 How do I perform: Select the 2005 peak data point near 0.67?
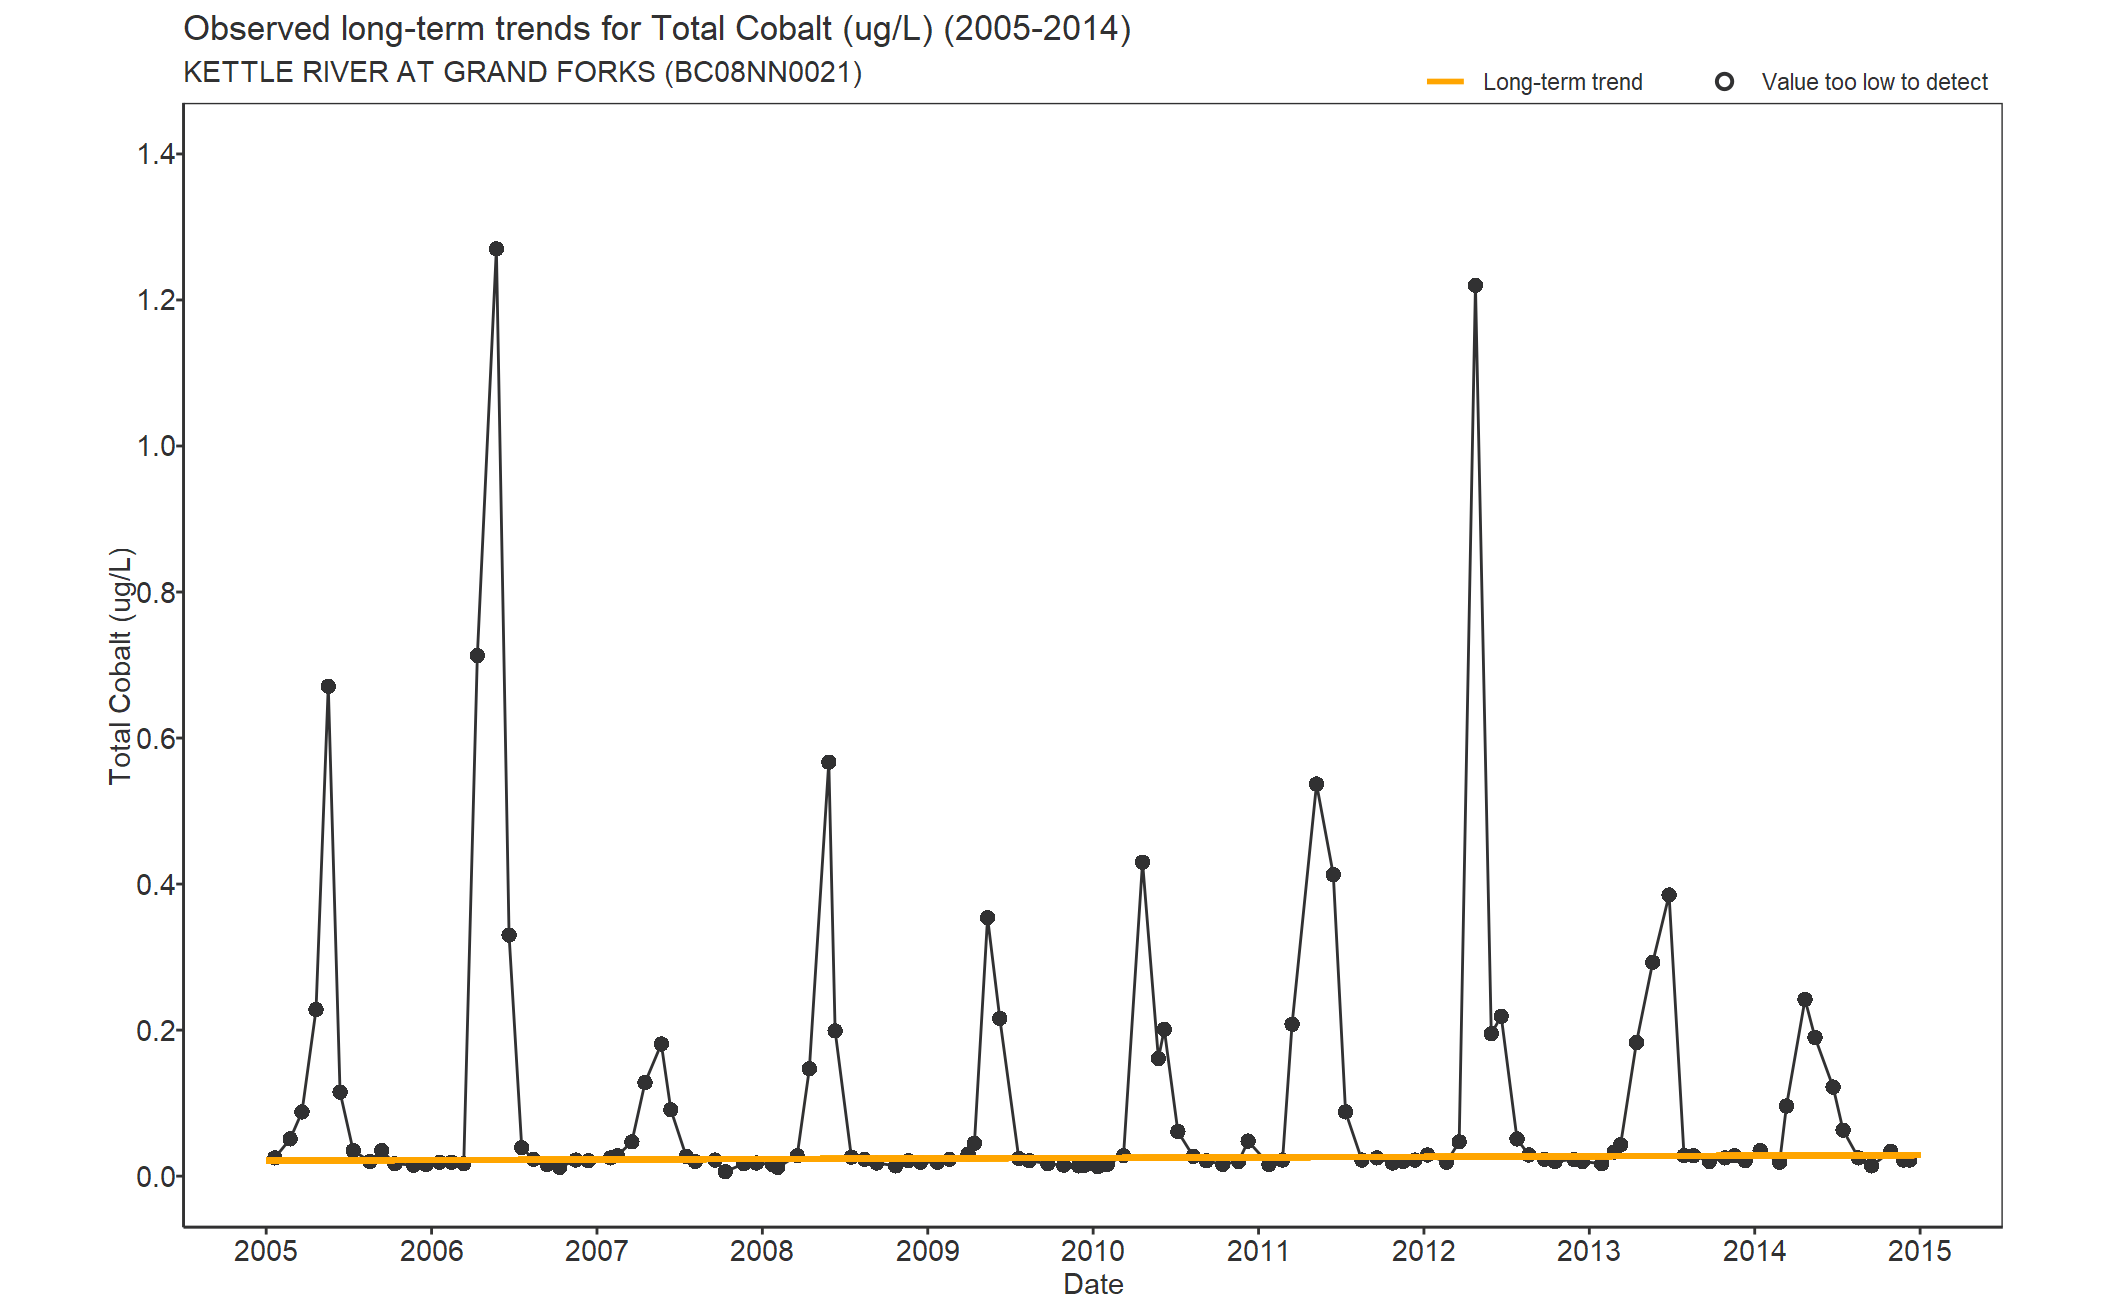(328, 686)
